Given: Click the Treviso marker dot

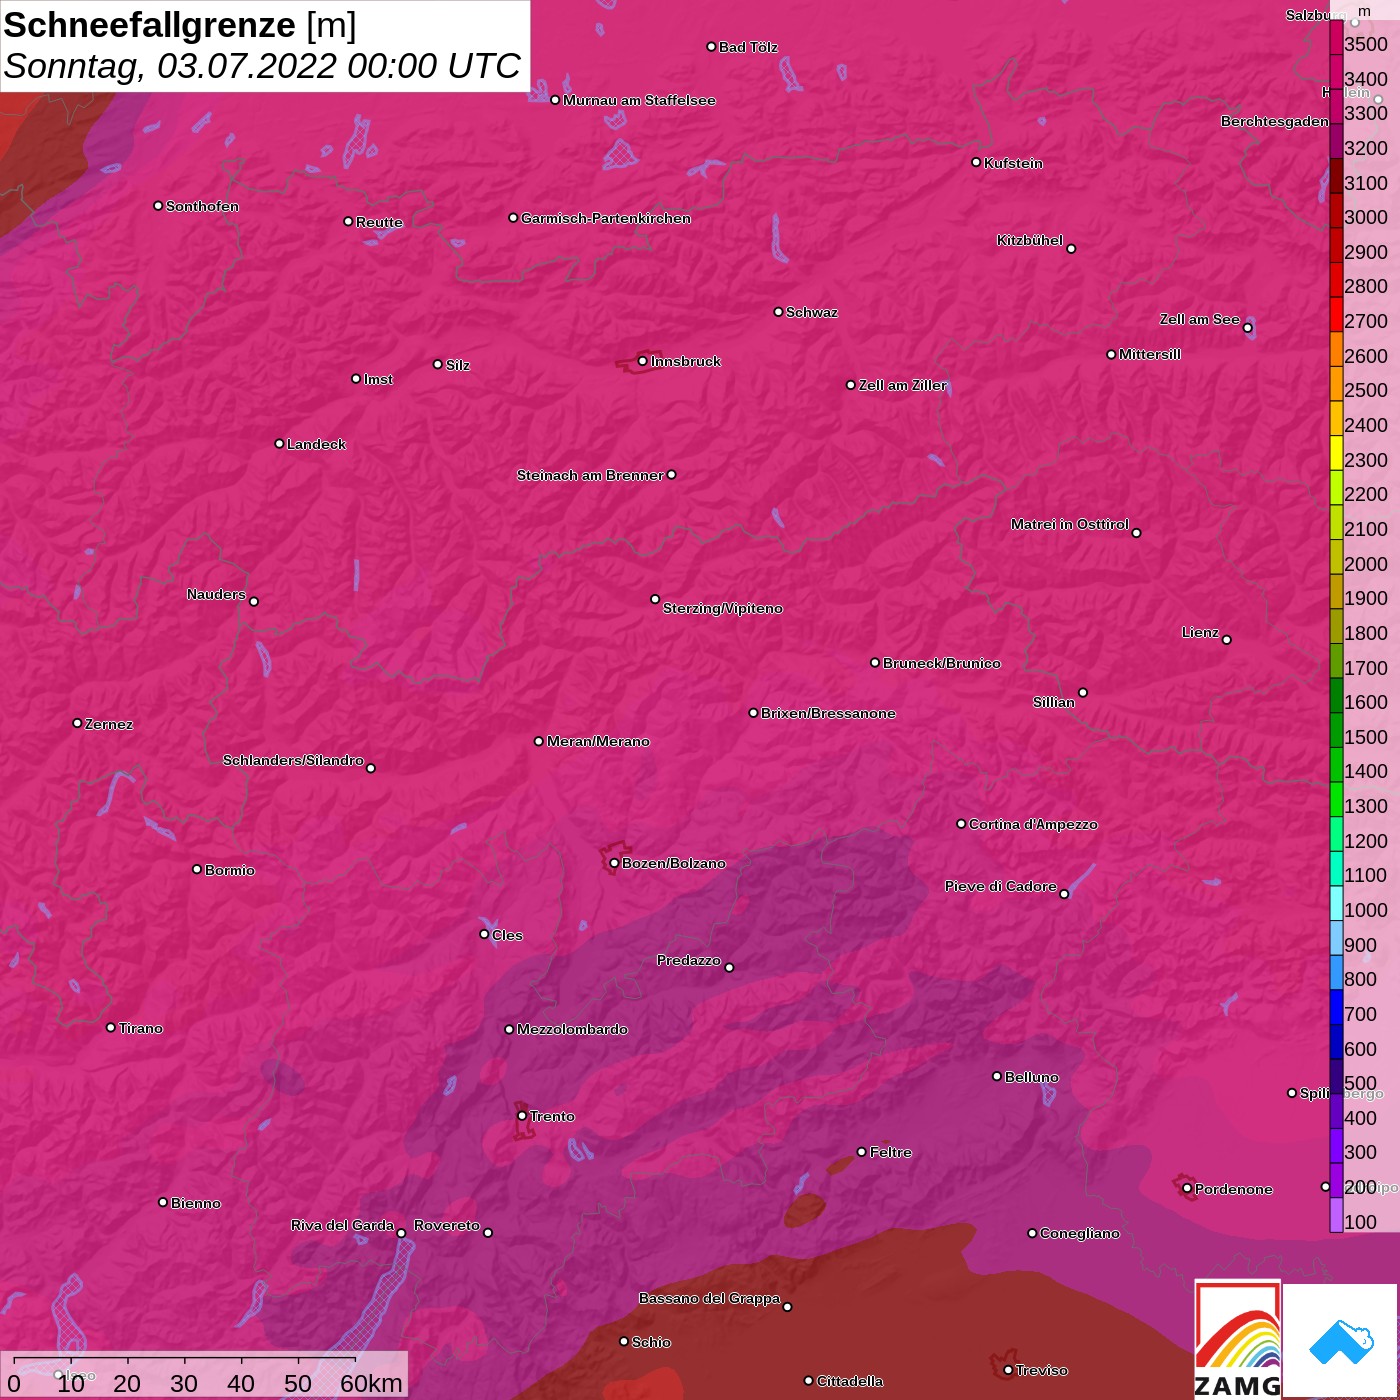Looking at the screenshot, I should (x=1008, y=1370).
